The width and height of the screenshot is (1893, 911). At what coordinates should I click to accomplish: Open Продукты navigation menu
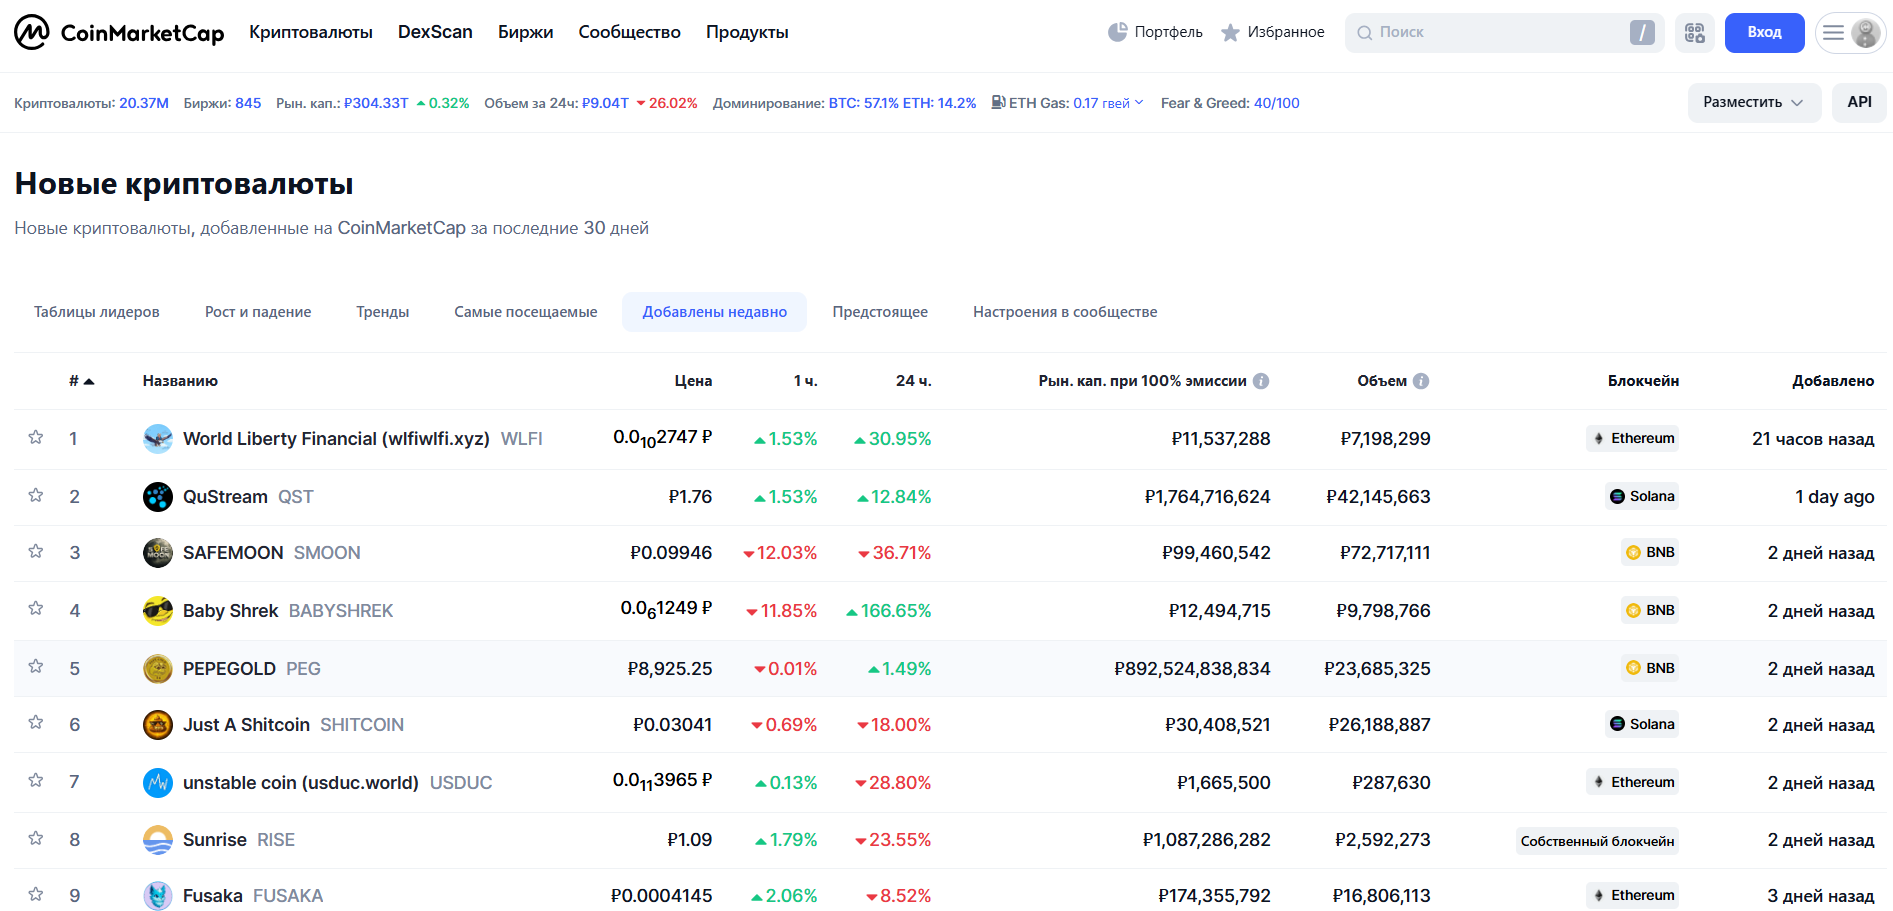coord(747,32)
